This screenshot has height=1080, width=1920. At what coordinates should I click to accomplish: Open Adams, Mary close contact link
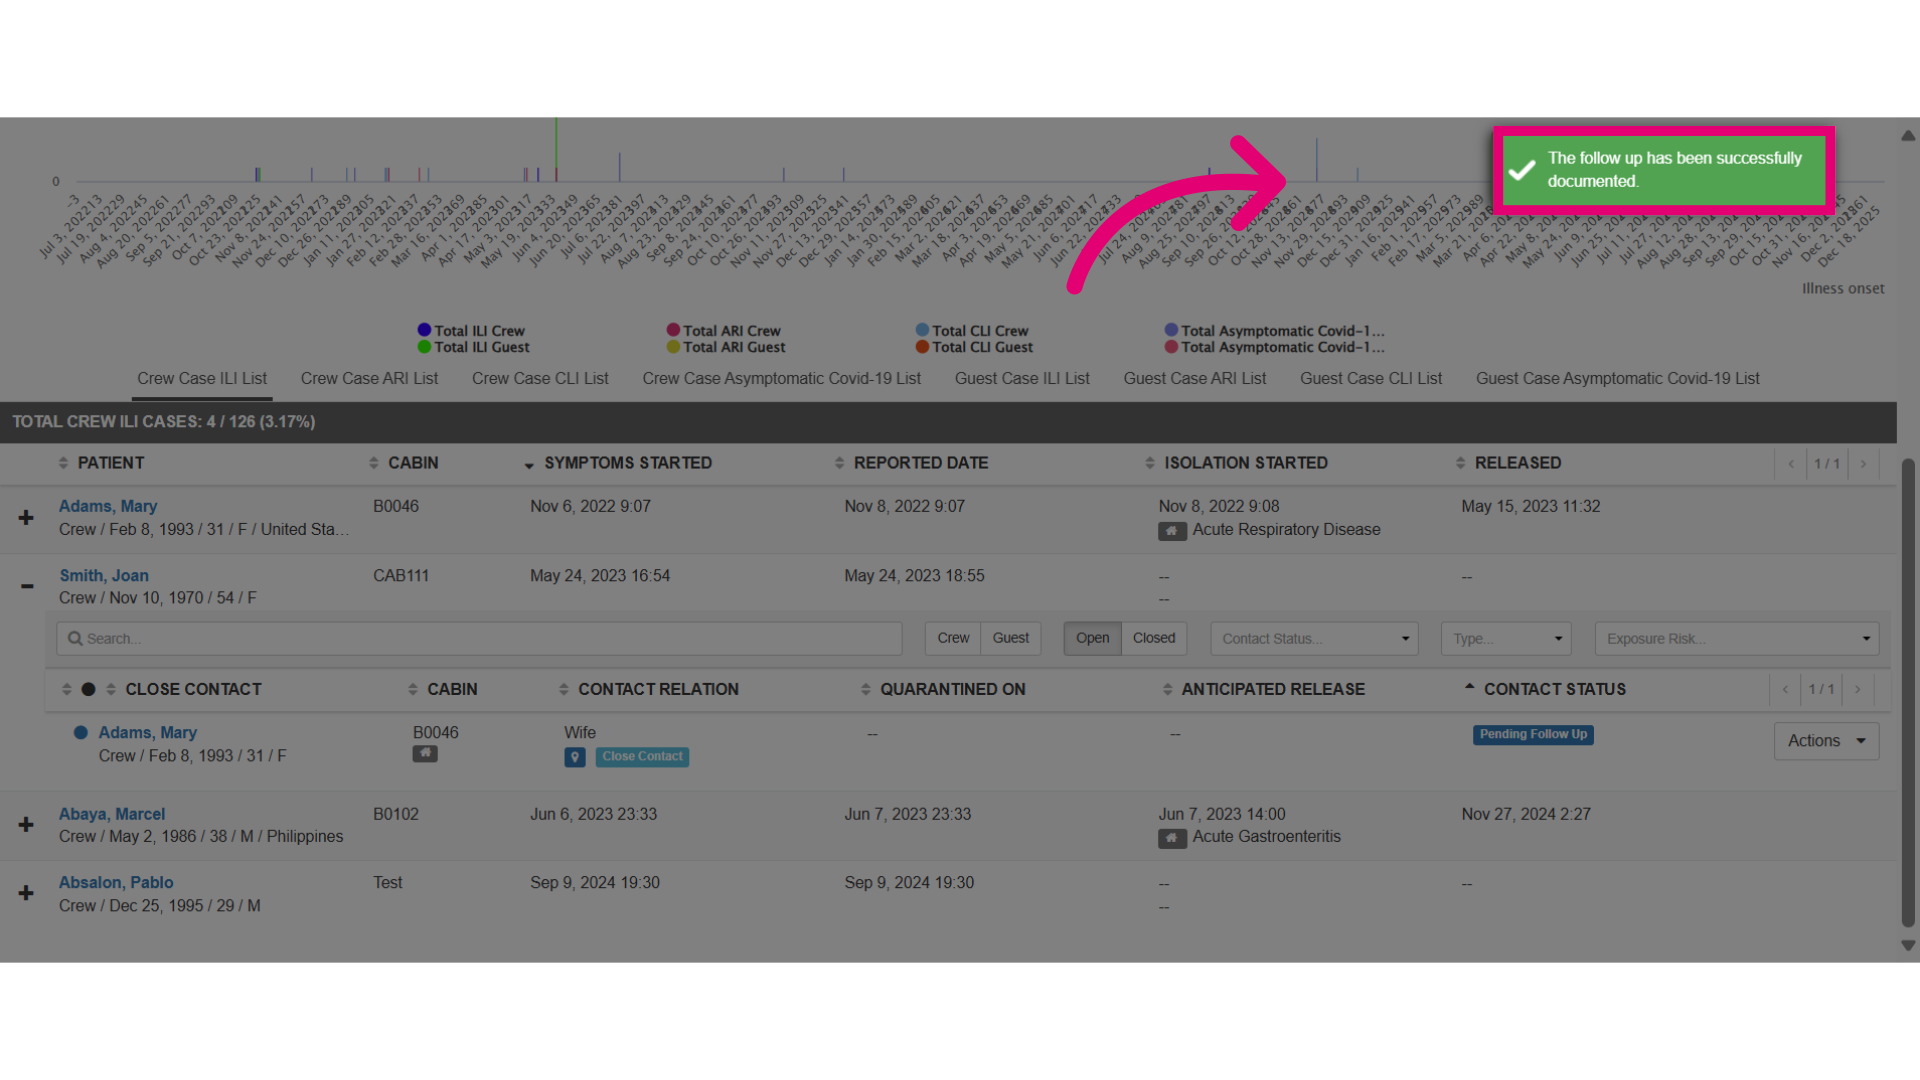click(x=148, y=733)
